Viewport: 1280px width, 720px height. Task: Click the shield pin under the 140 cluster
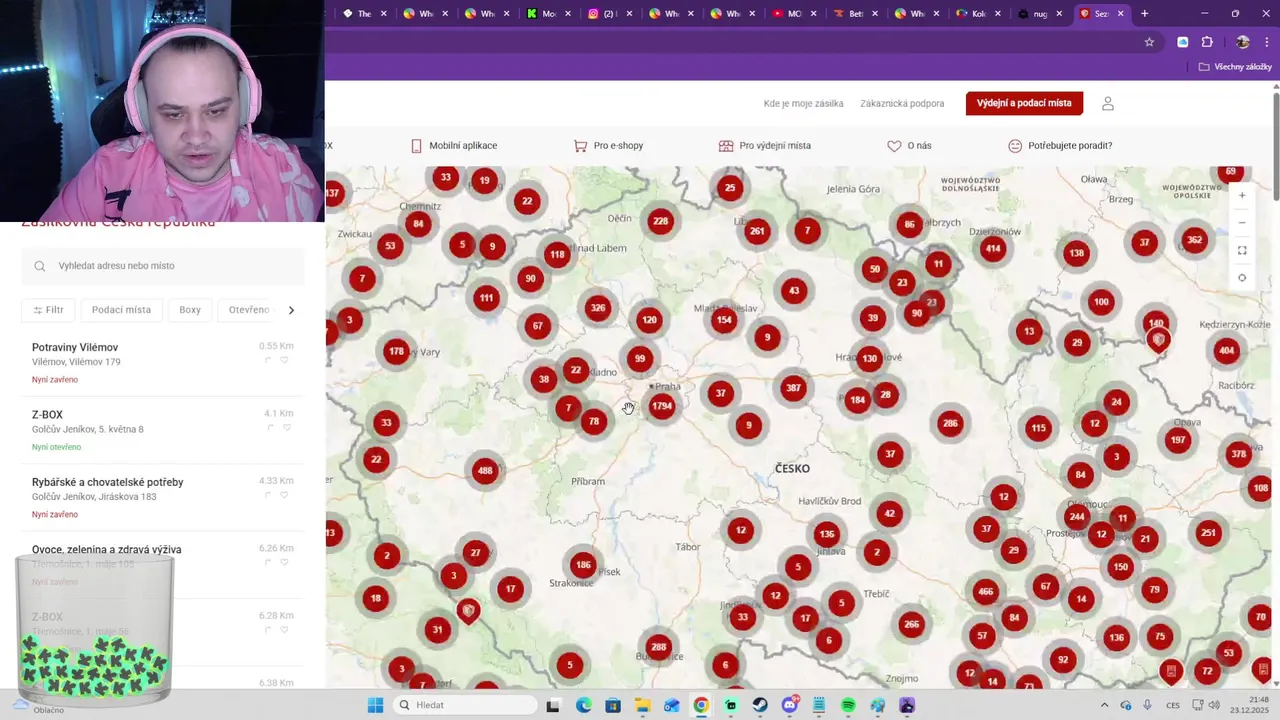click(1158, 341)
